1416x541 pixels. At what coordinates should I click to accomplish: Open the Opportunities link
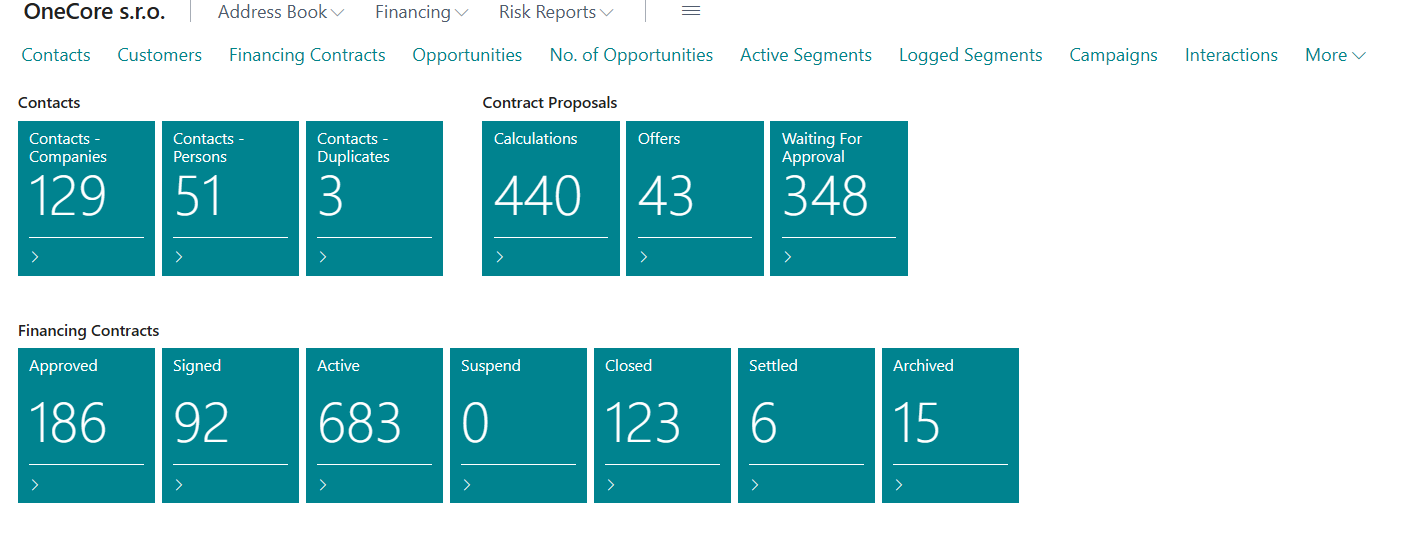click(467, 56)
